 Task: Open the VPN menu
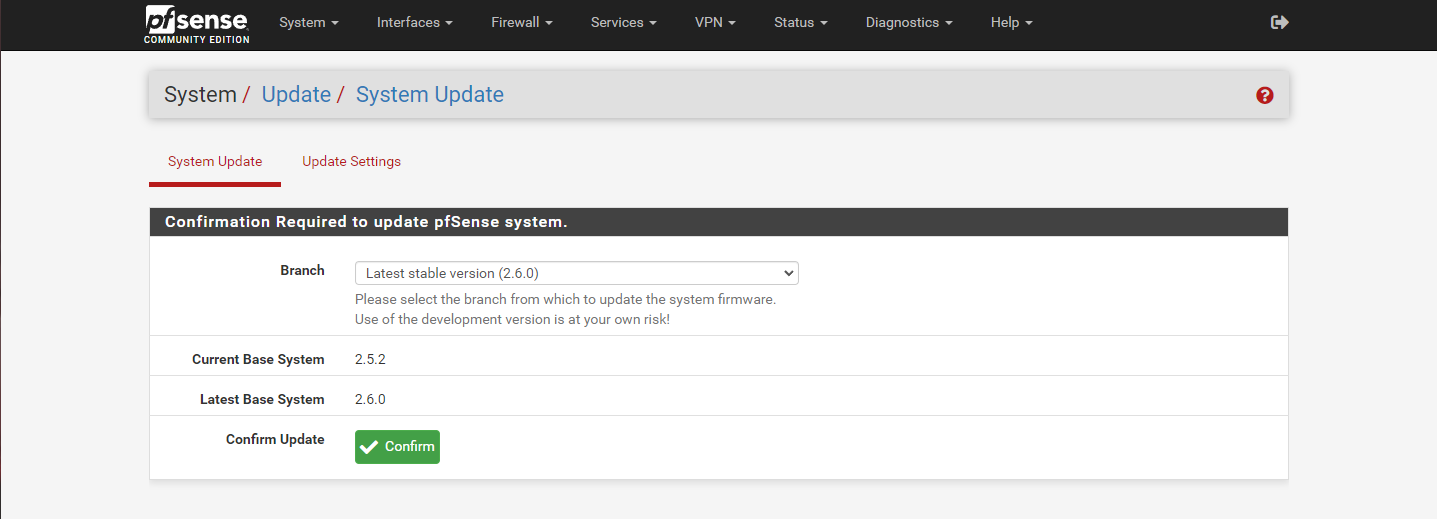[x=715, y=22]
